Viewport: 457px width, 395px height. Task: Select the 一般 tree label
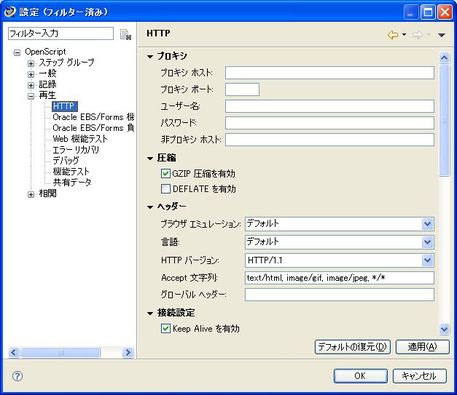coord(48,73)
